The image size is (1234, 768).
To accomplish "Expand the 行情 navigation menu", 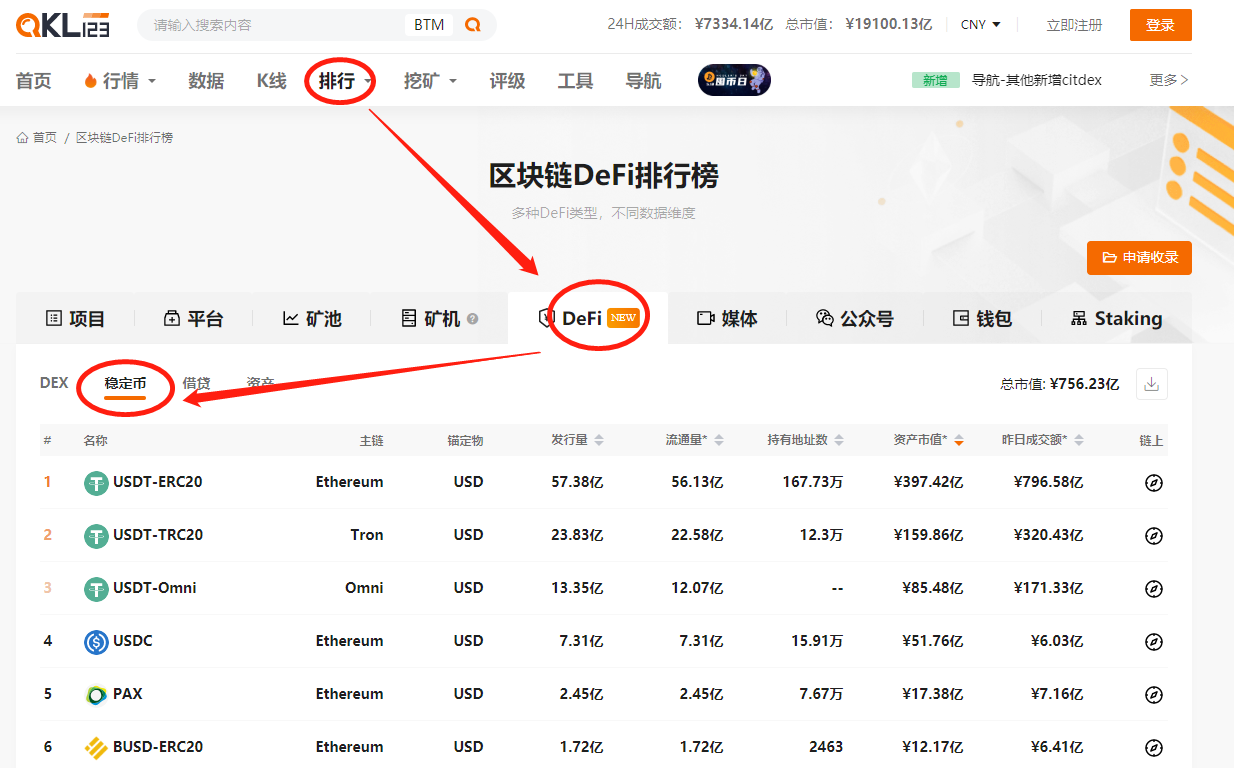I will tap(120, 81).
